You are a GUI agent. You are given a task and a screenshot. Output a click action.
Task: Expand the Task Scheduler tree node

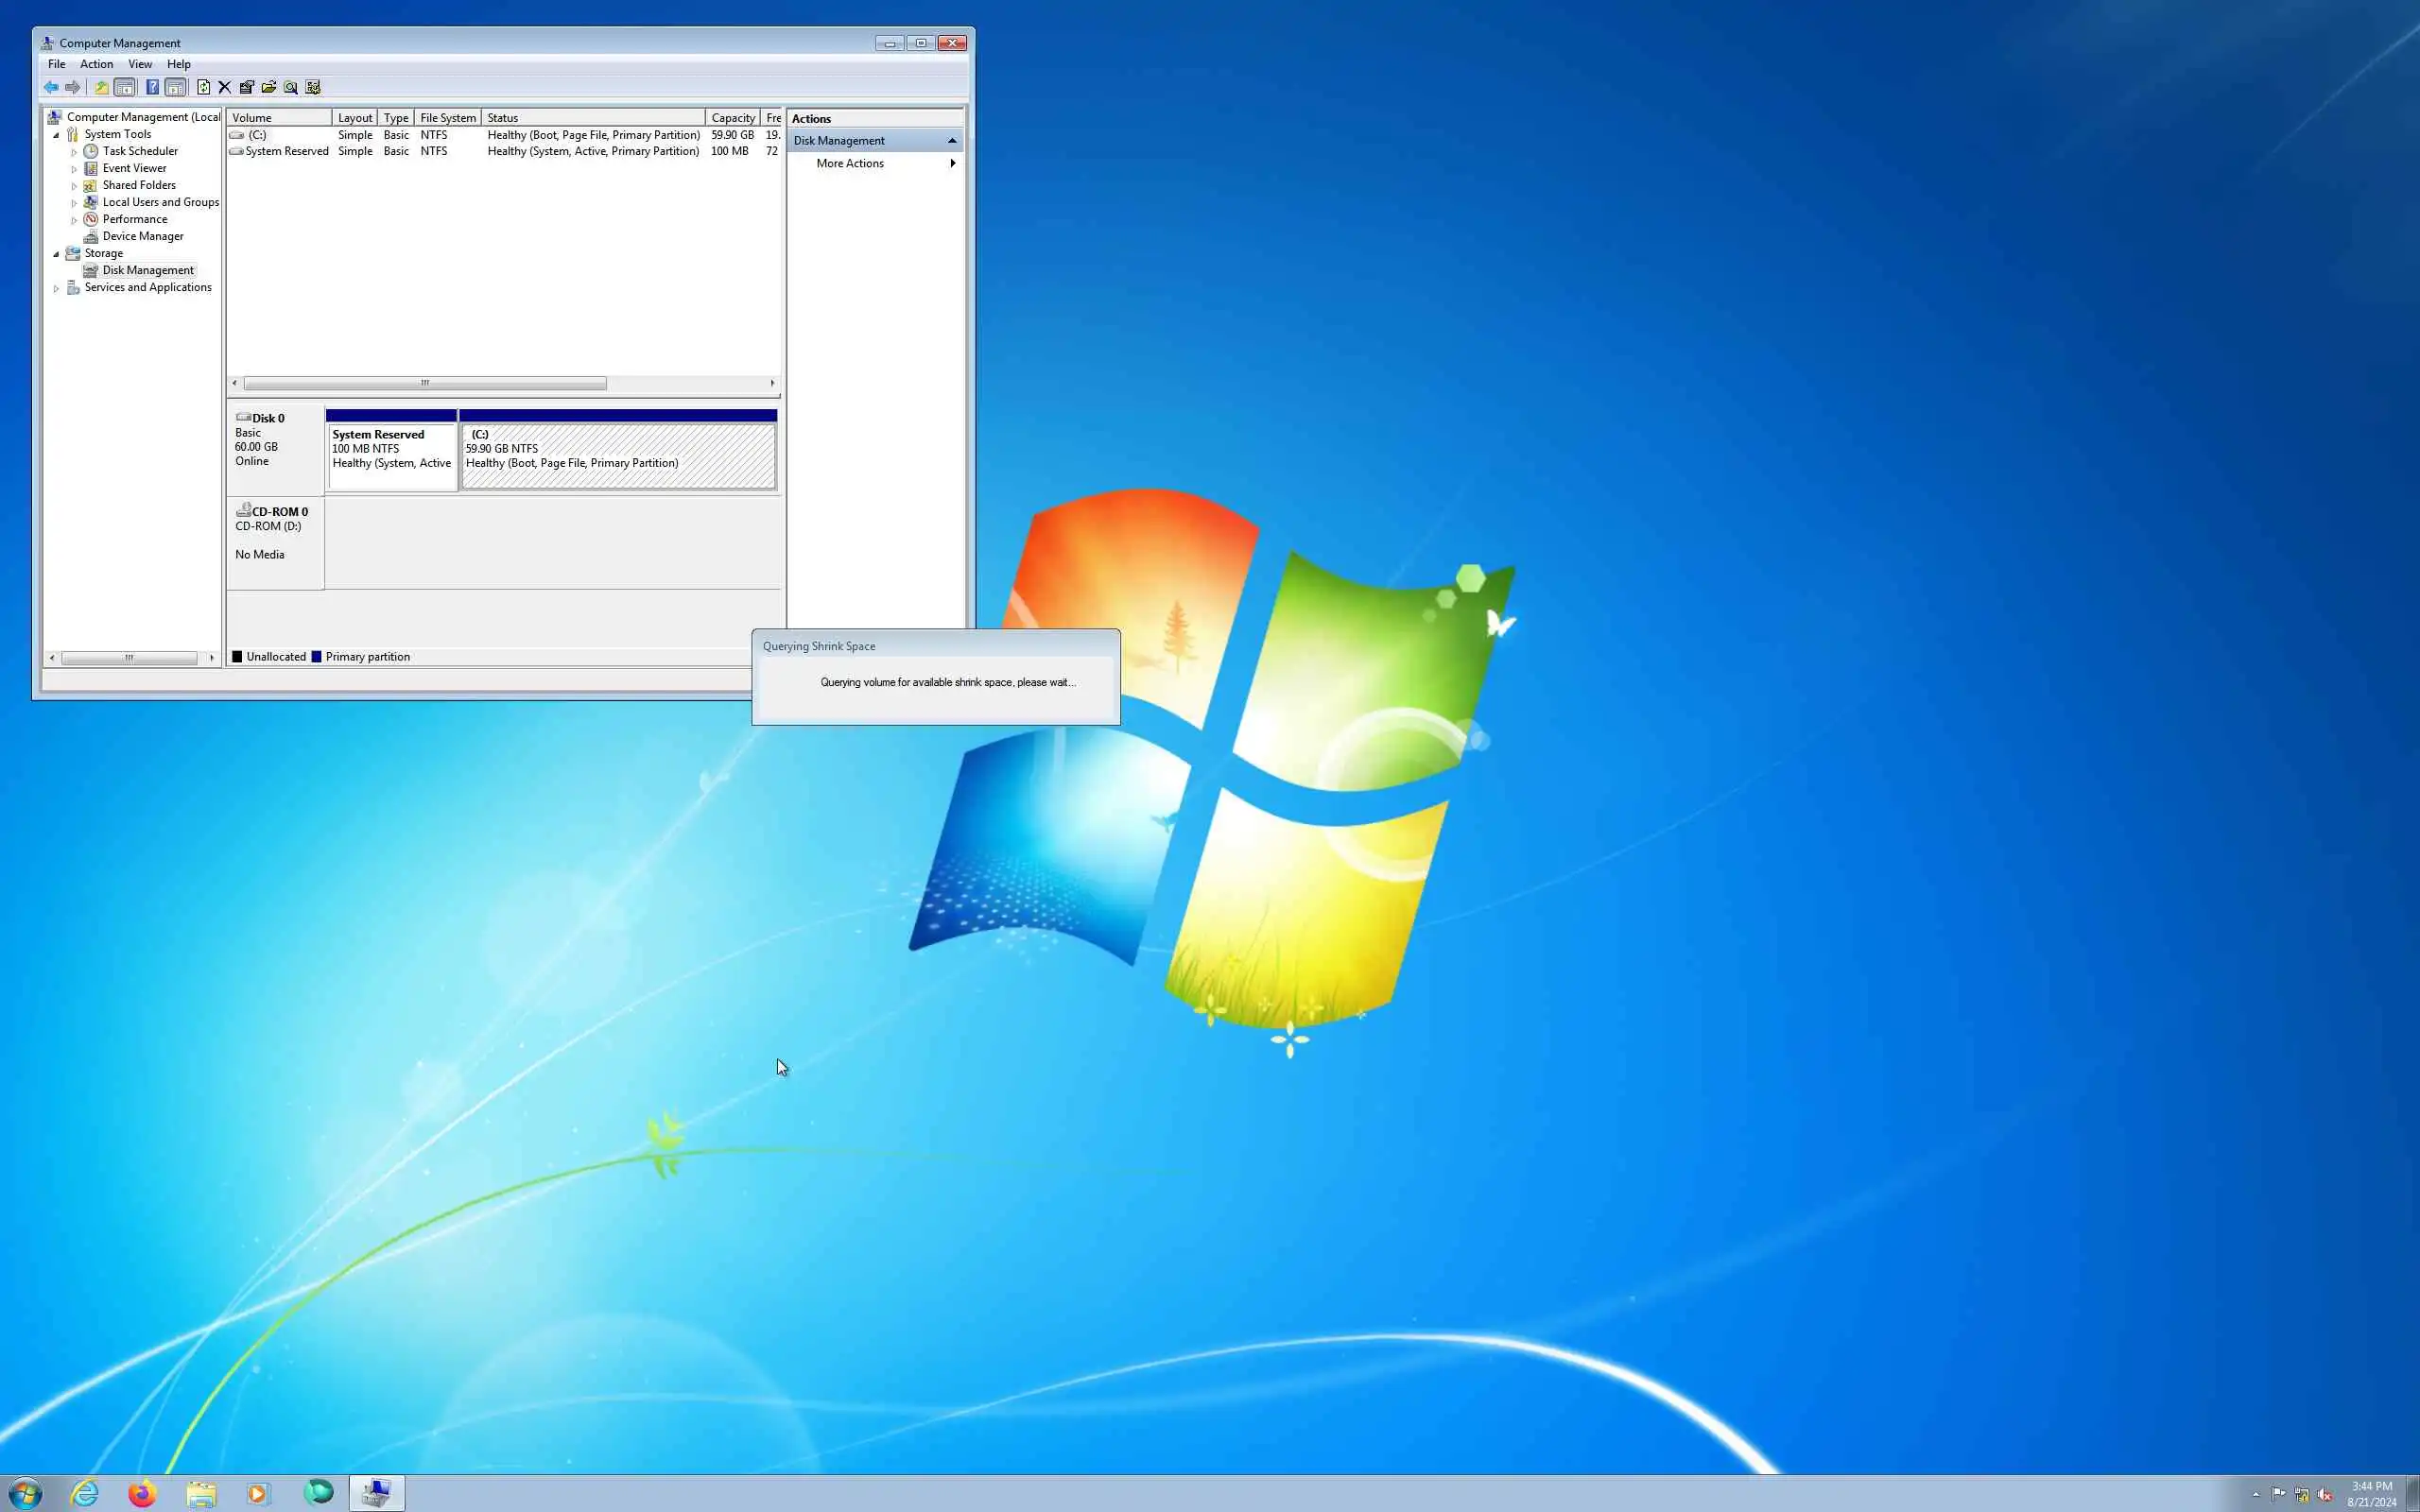(x=74, y=152)
